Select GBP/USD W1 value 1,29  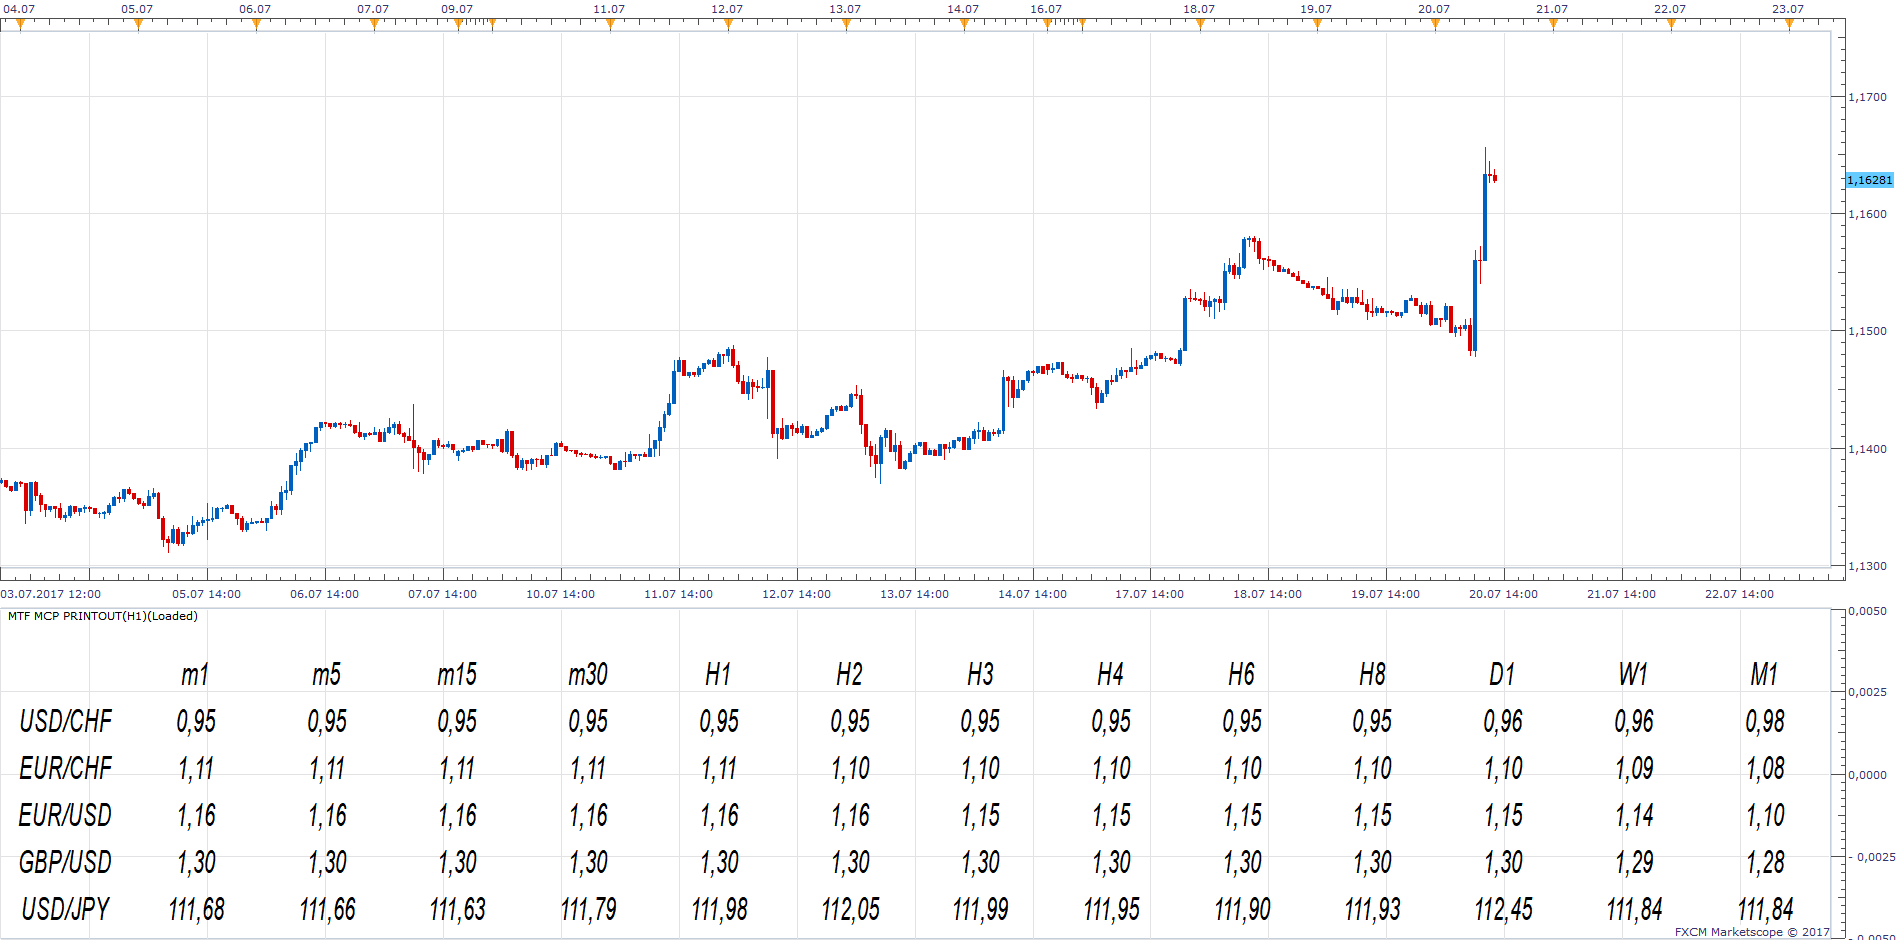[1634, 862]
